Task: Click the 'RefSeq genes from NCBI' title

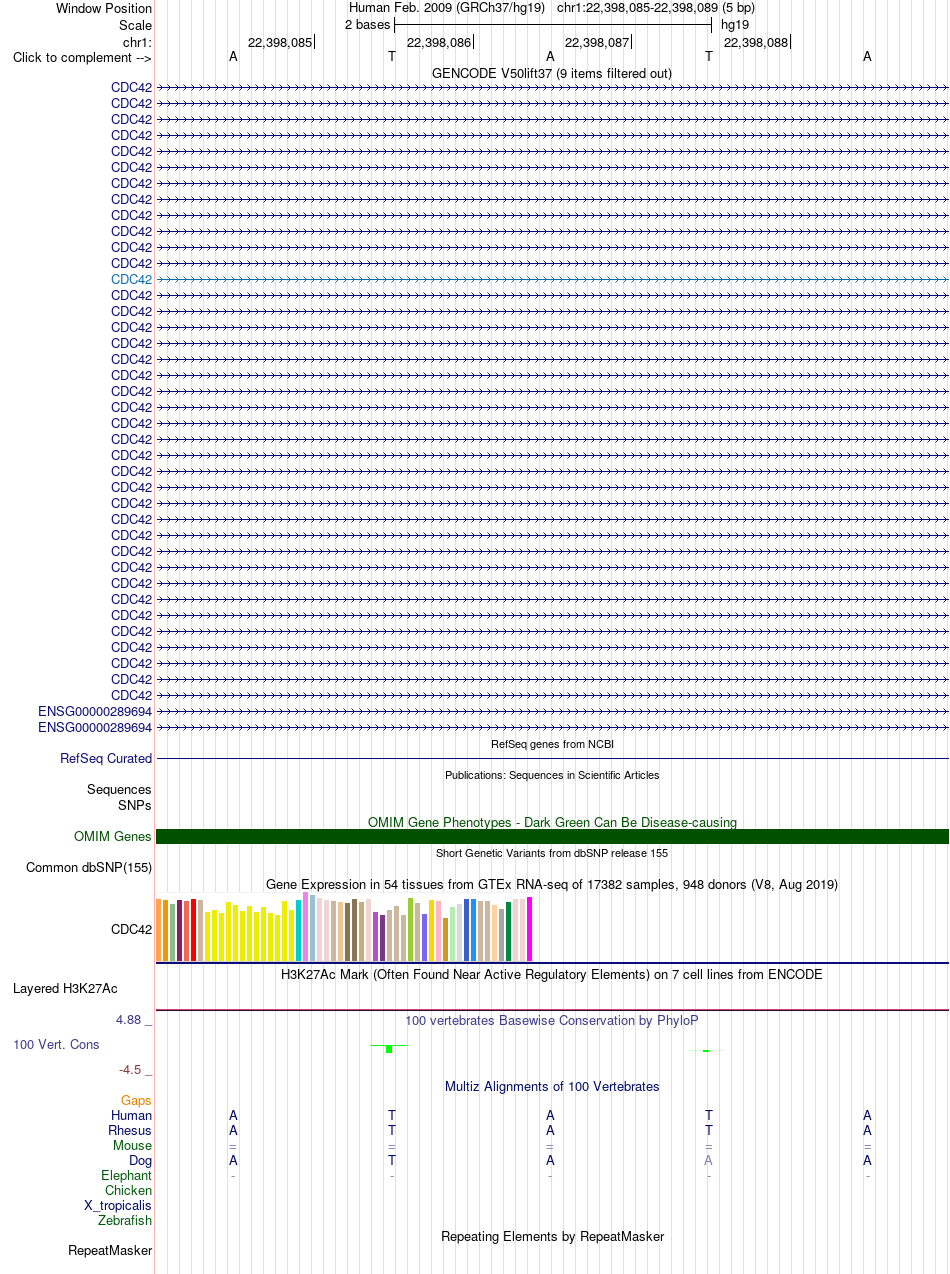Action: click(552, 744)
